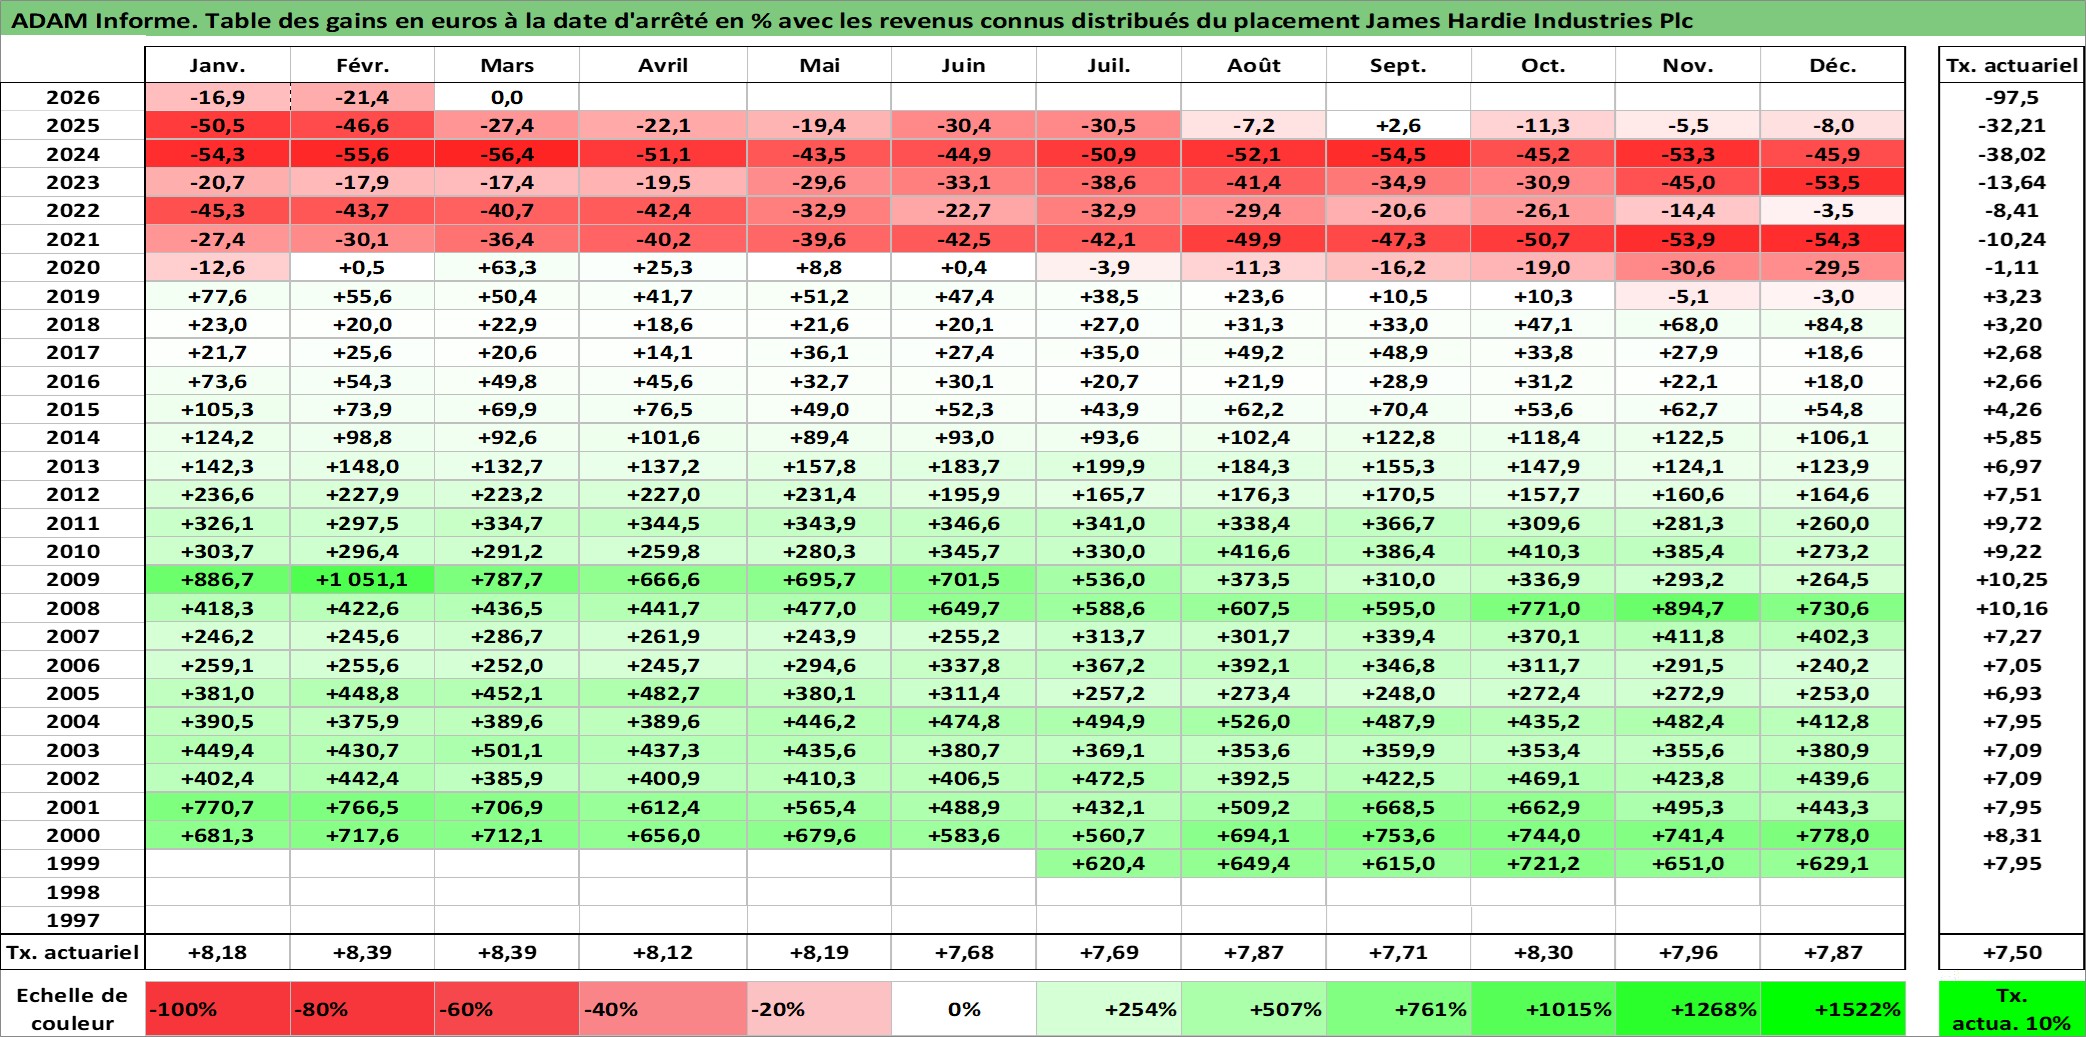Select the +84,8 cell in 2018
Screen dimensions: 2086x1037
tap(1833, 324)
